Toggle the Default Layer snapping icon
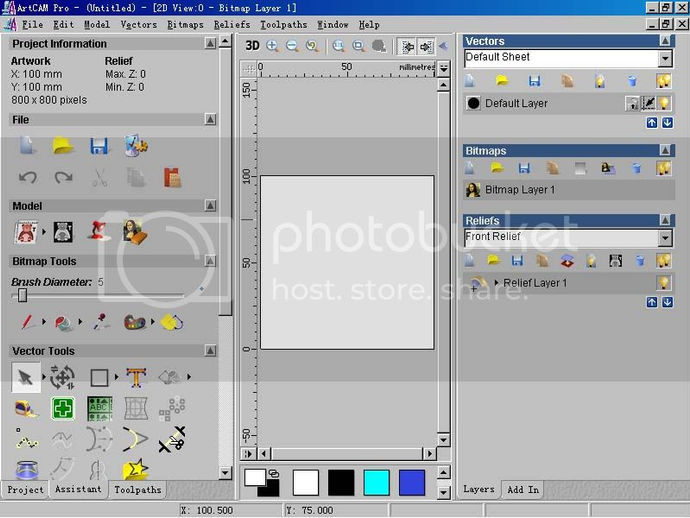690x518 pixels. 648,103
